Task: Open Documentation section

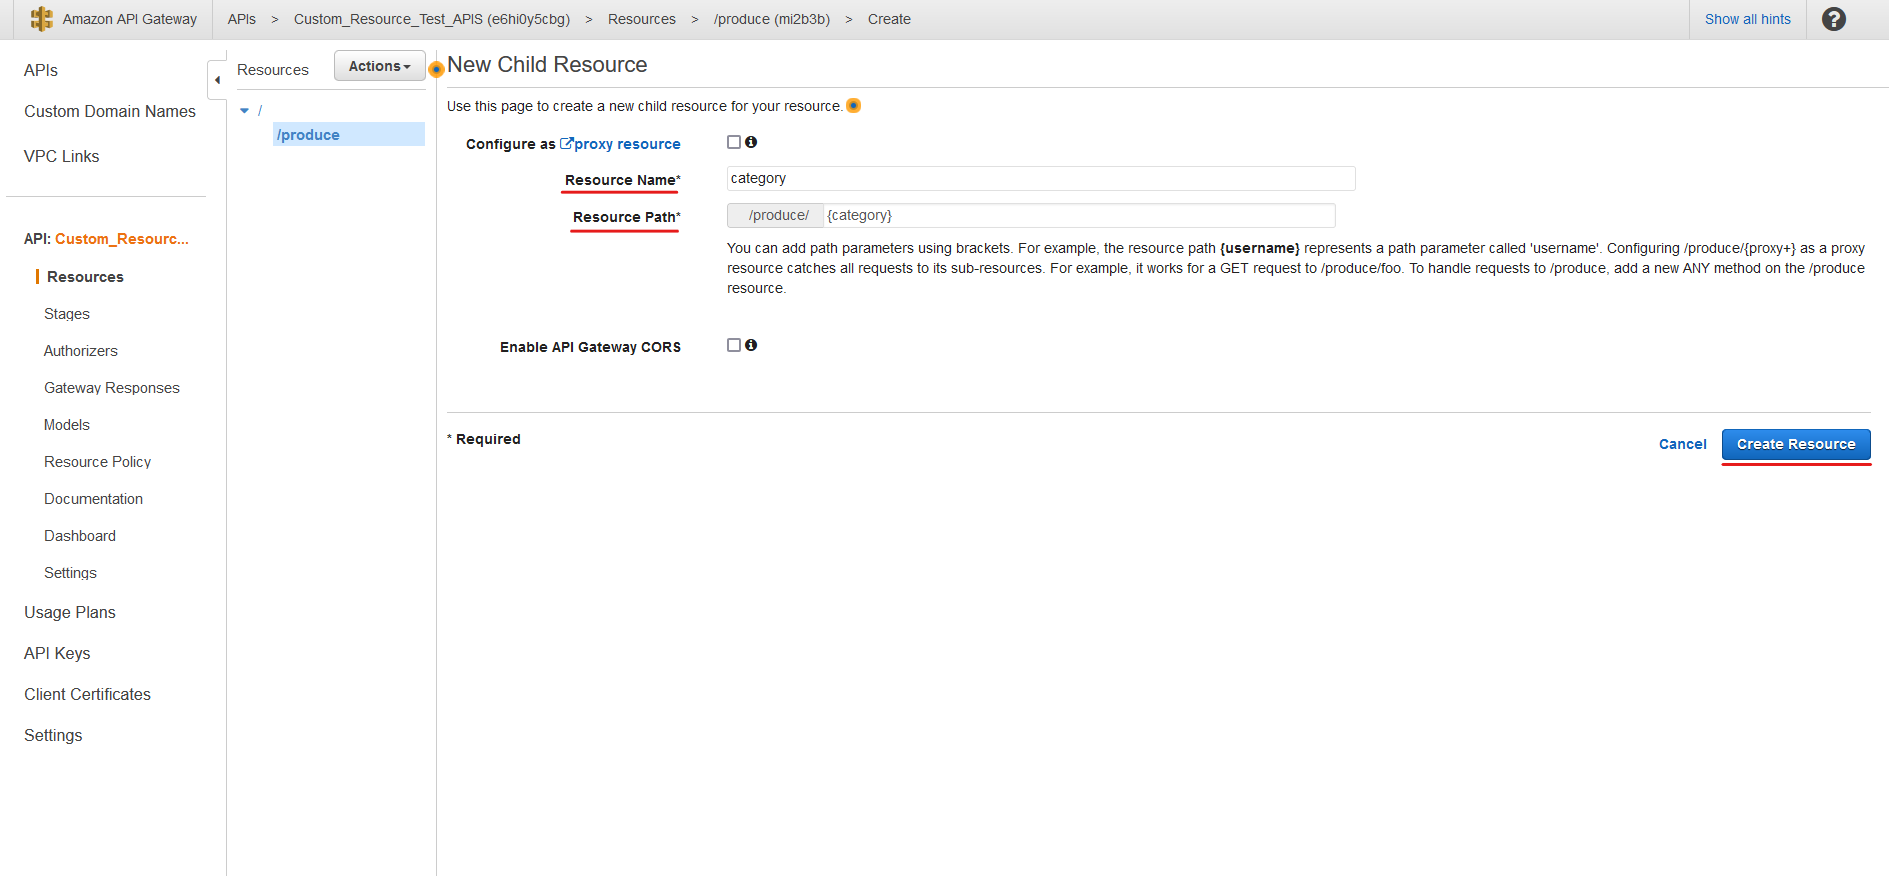Action: (x=94, y=499)
